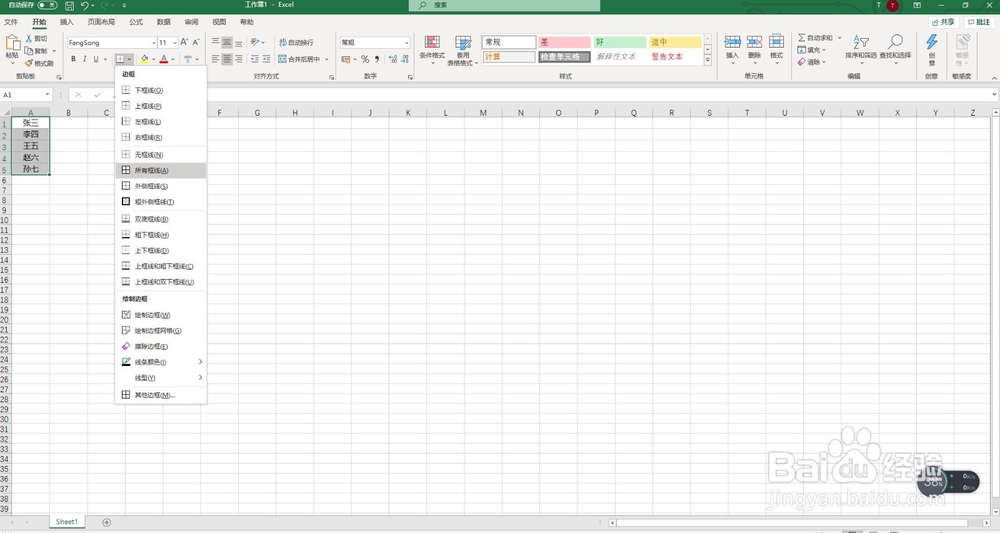Choose All Borders (所有框线) menu item

(x=161, y=170)
